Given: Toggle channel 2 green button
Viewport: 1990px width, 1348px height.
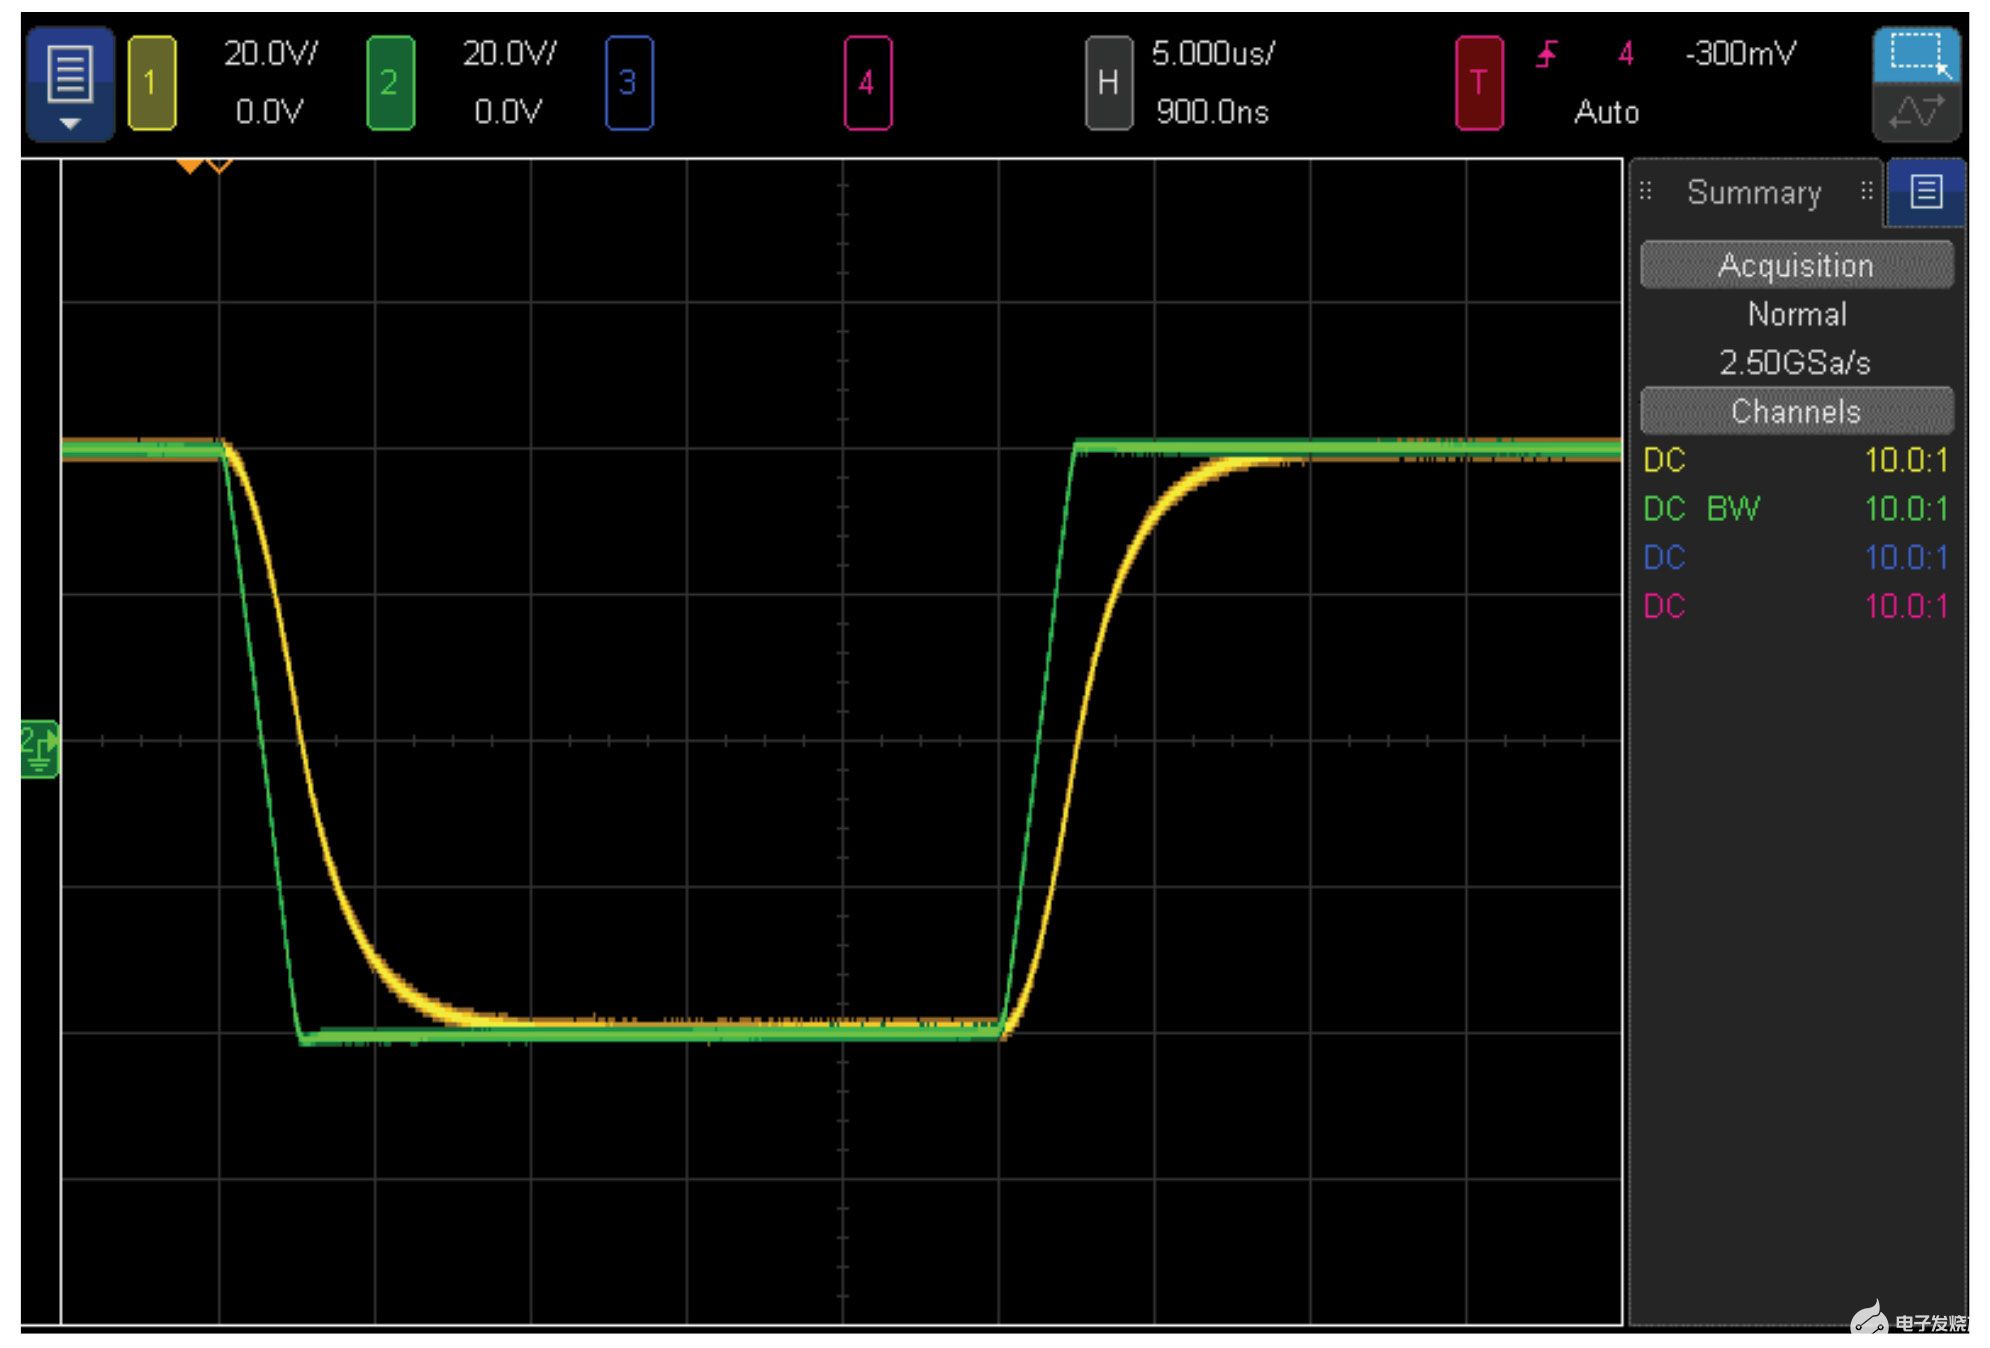Looking at the screenshot, I should click(390, 83).
